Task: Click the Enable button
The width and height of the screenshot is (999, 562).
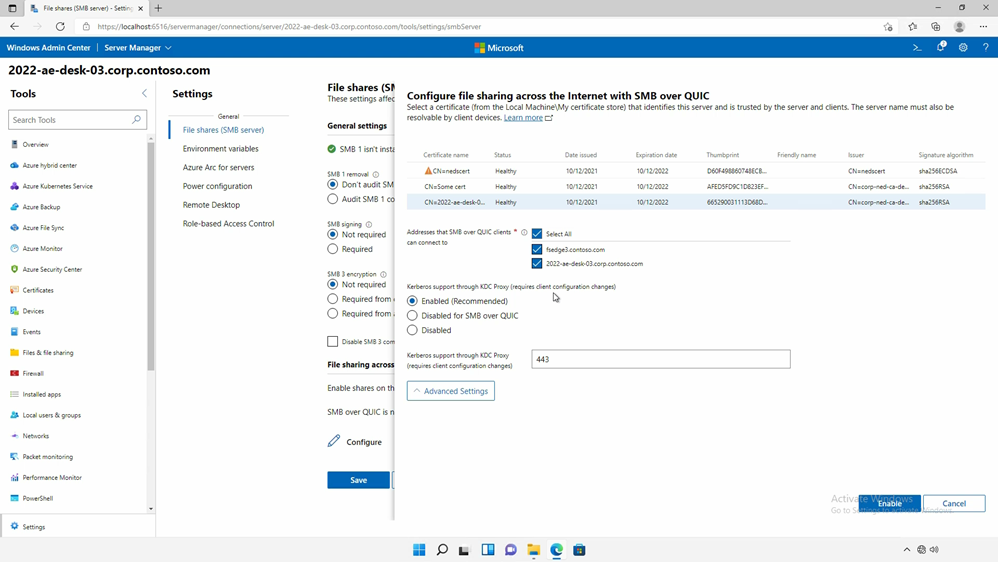Action: point(889,503)
